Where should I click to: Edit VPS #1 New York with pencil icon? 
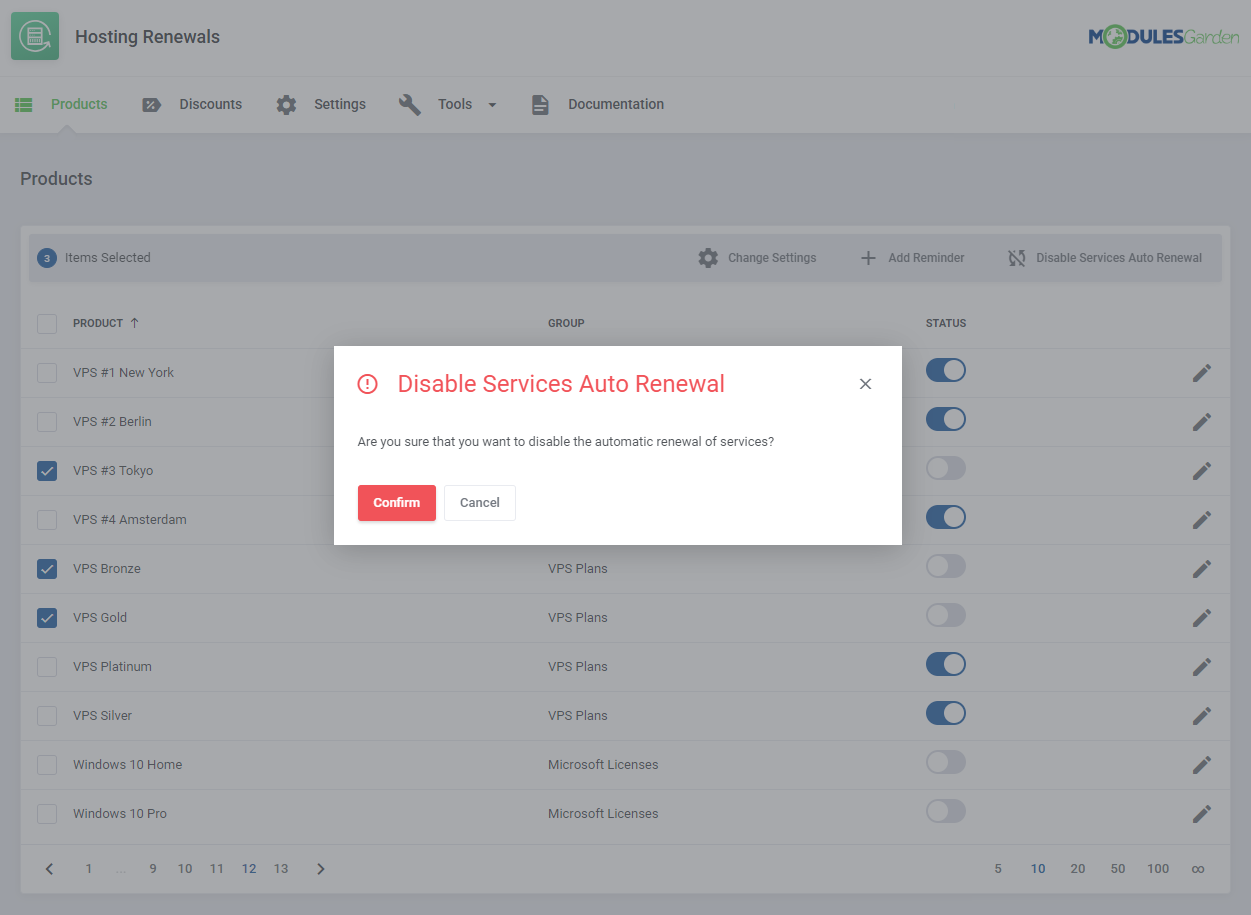coord(1201,372)
